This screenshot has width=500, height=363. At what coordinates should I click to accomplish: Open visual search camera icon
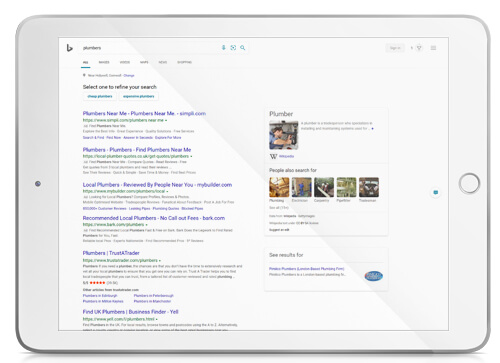(233, 48)
